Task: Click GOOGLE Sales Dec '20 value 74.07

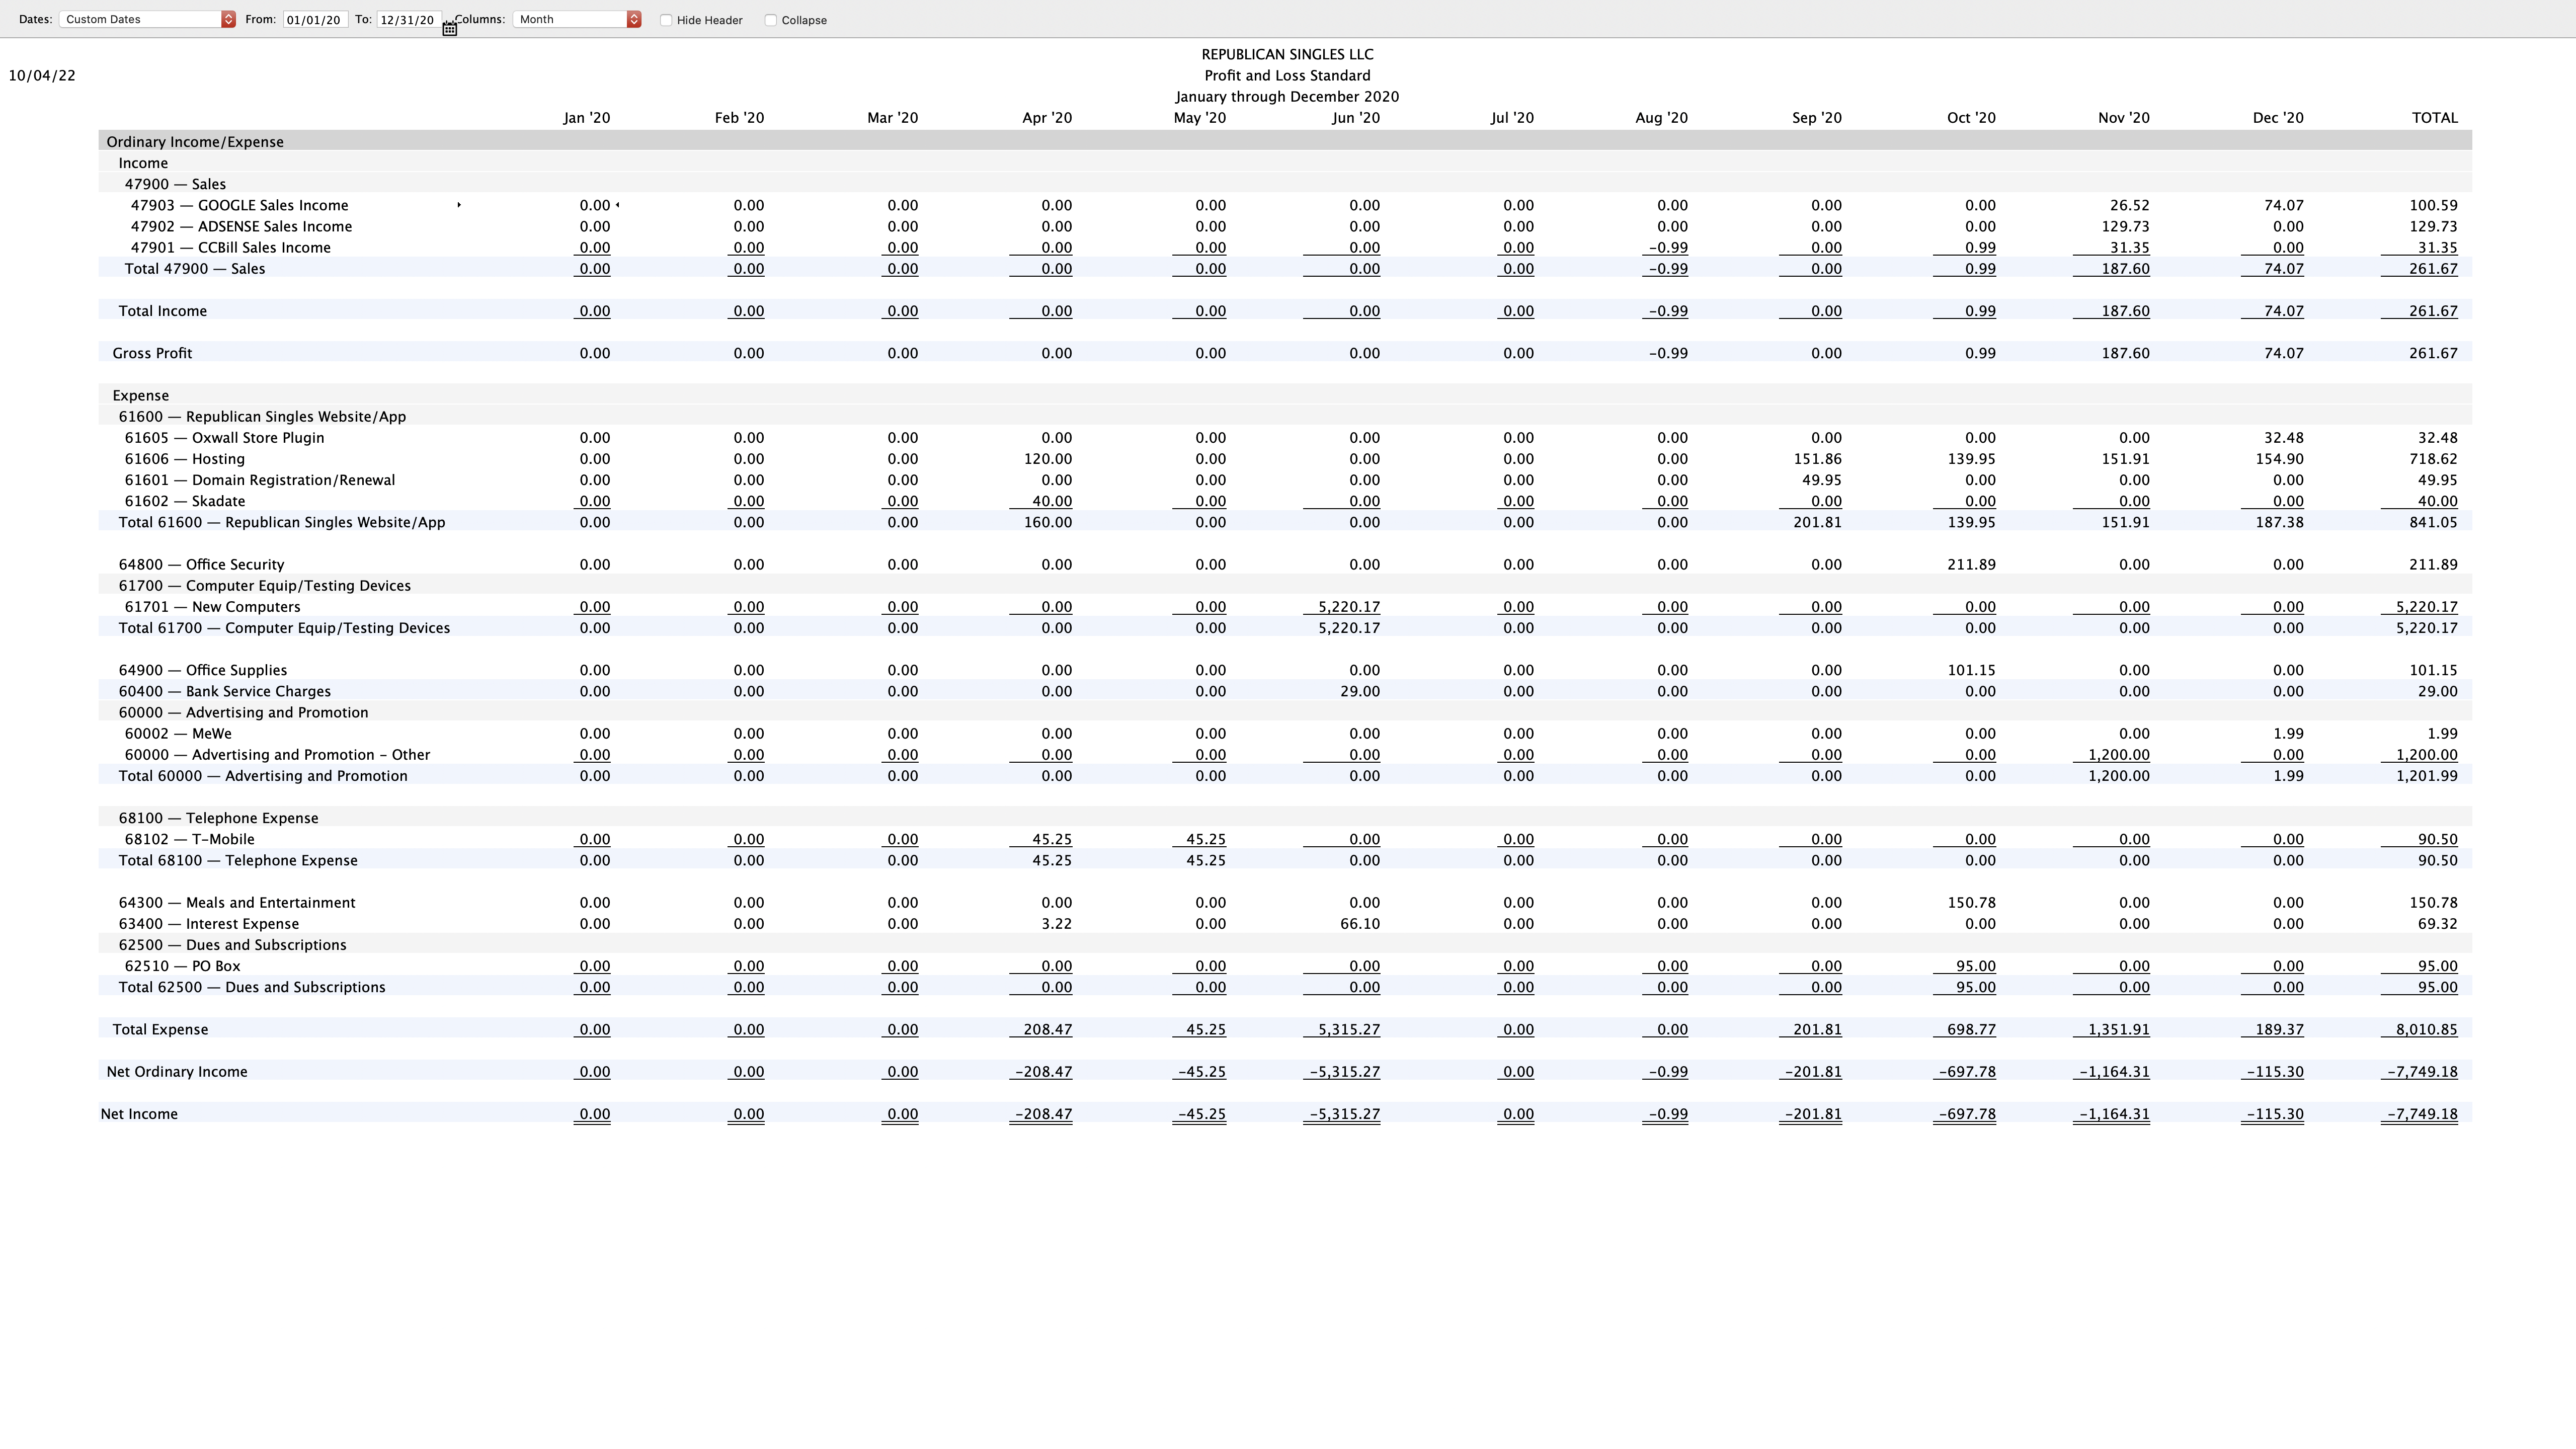Action: [2284, 205]
